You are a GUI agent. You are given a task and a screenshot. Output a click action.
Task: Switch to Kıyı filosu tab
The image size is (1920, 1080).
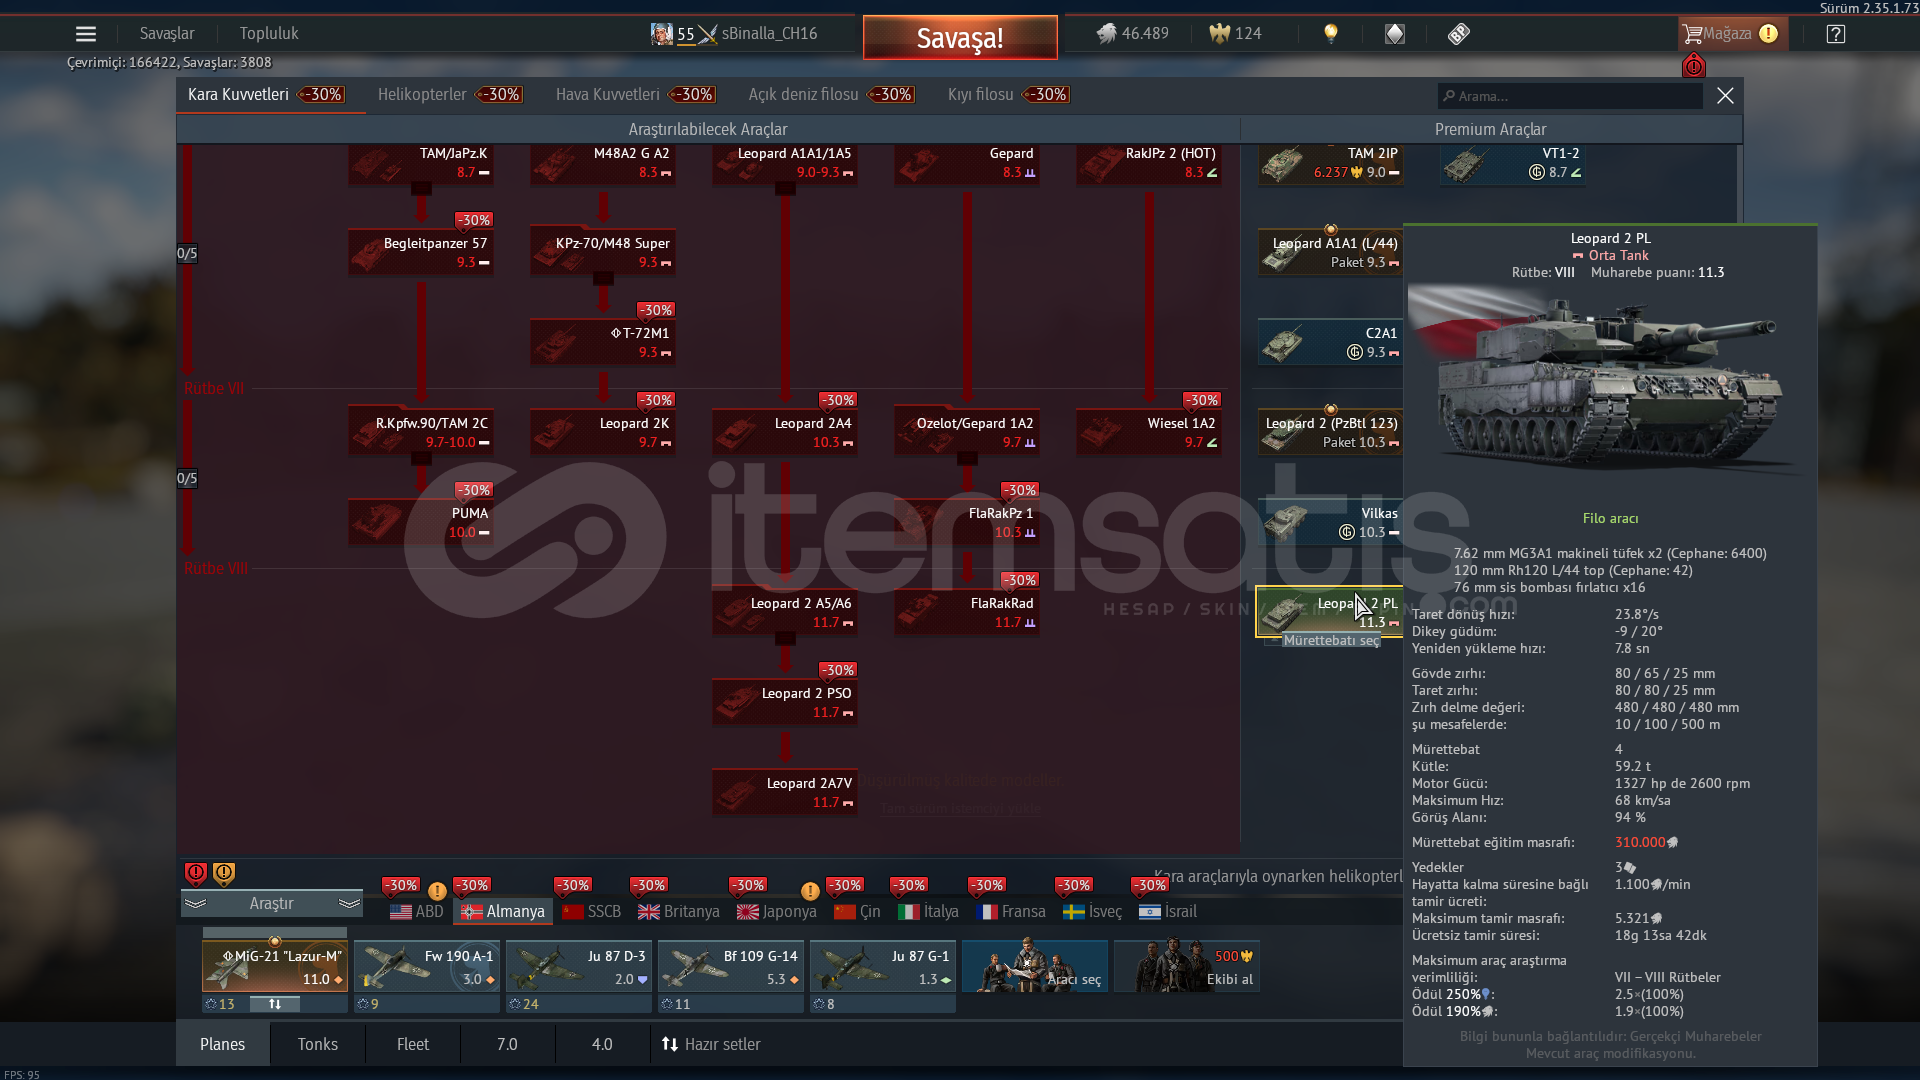coord(1008,95)
